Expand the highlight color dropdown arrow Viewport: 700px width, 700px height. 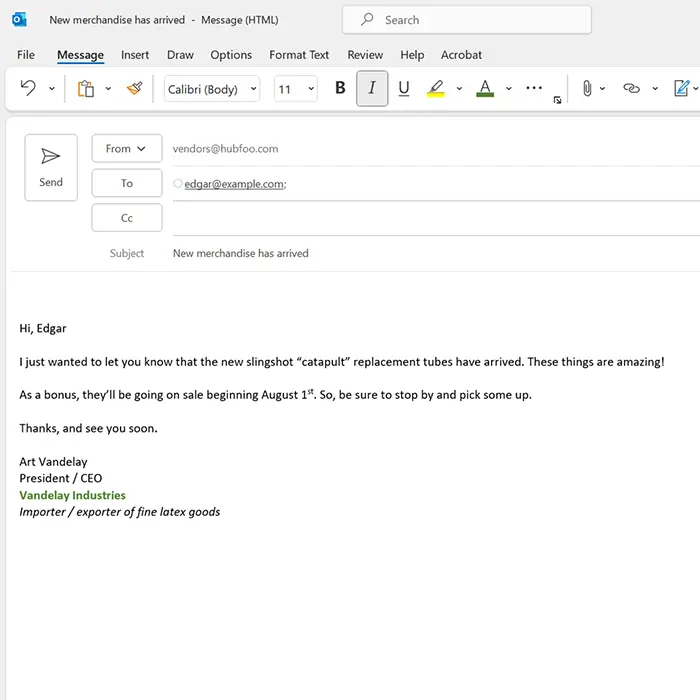(459, 88)
